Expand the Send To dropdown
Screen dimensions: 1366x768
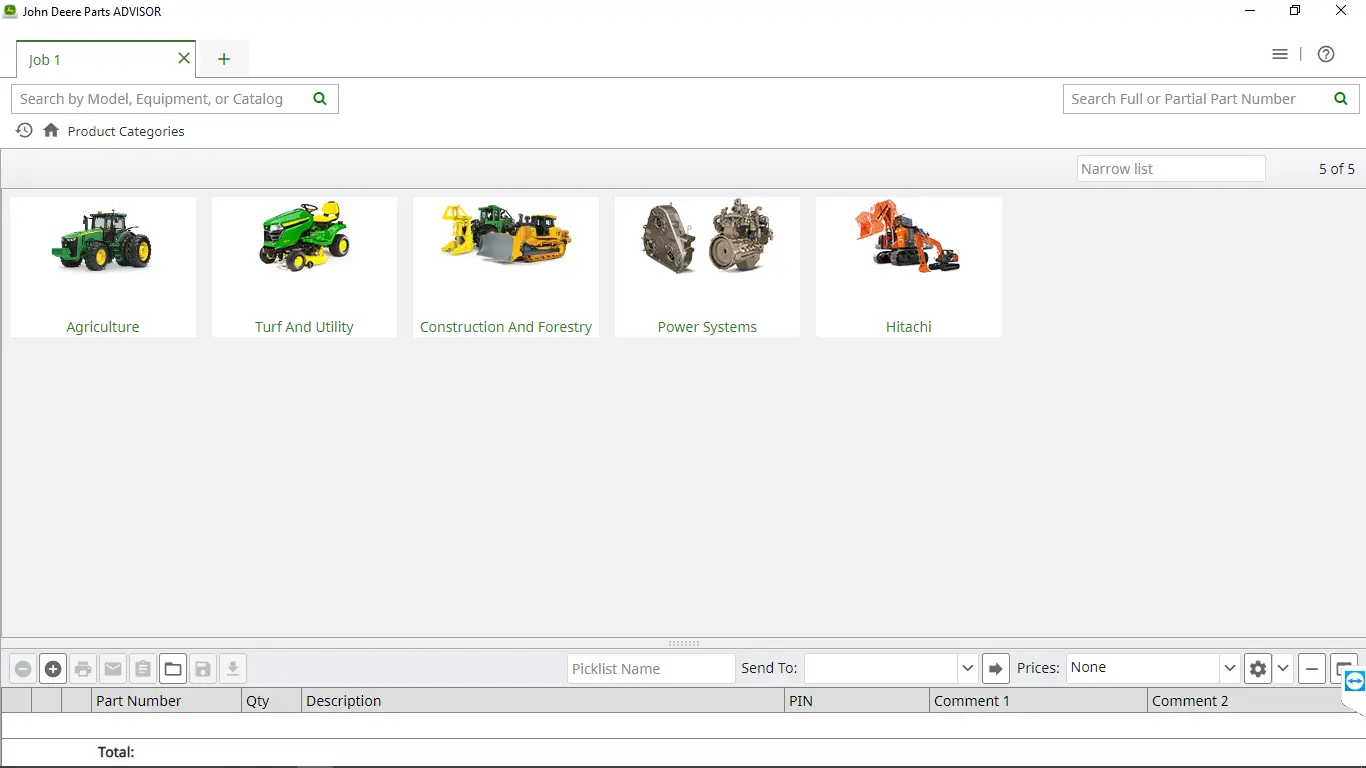[967, 668]
